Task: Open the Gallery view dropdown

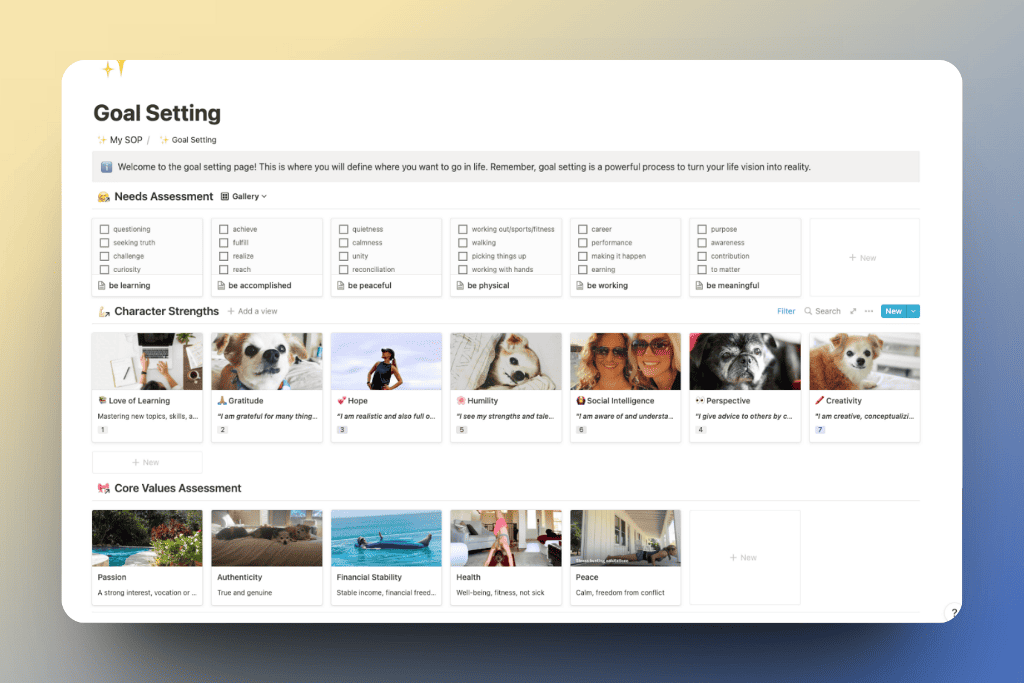Action: coord(244,197)
